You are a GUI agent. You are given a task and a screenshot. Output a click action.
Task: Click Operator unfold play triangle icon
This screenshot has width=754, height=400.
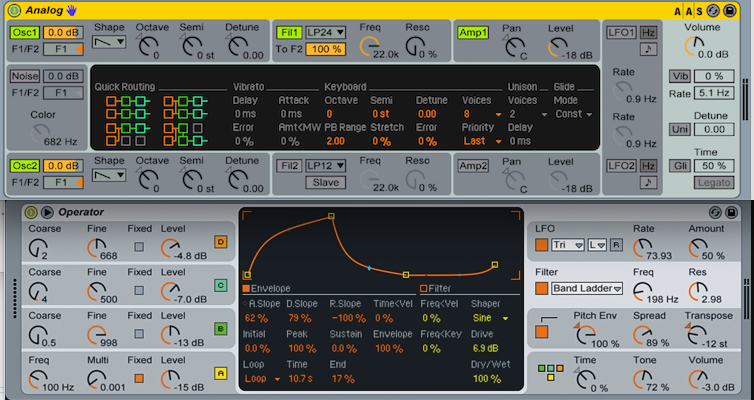coord(47,212)
